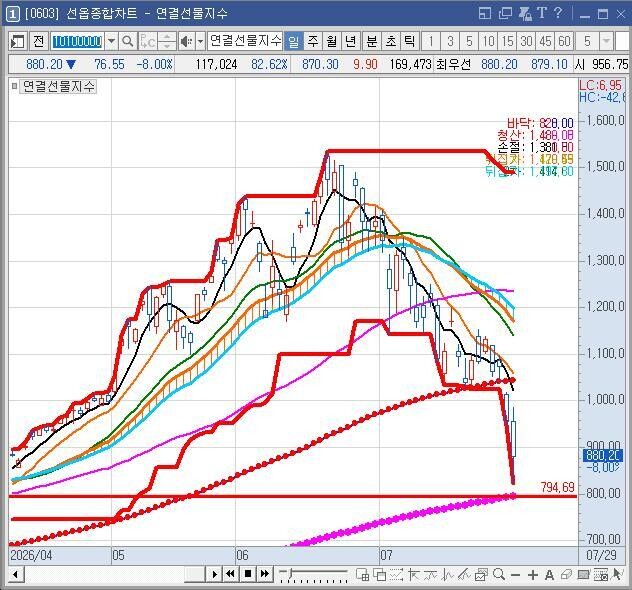Click the A text tool icon
Viewport: 632px width, 590px height.
click(549, 575)
